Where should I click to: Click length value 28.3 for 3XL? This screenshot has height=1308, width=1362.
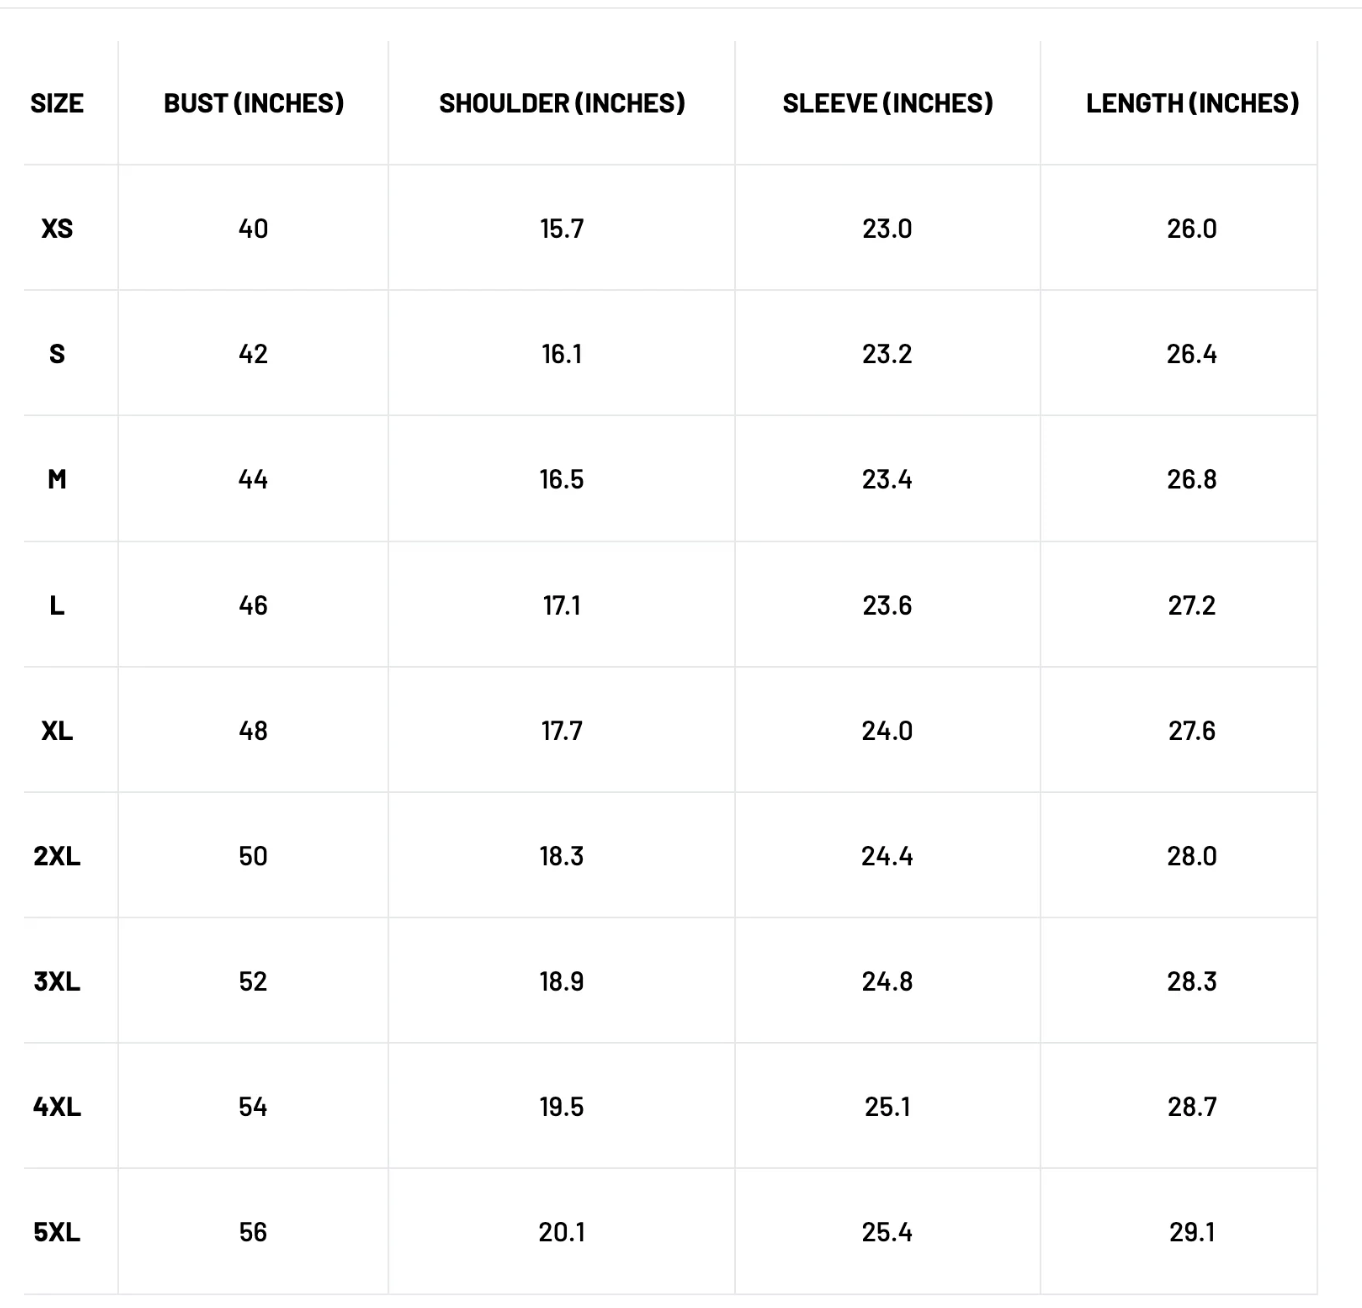1192,981
